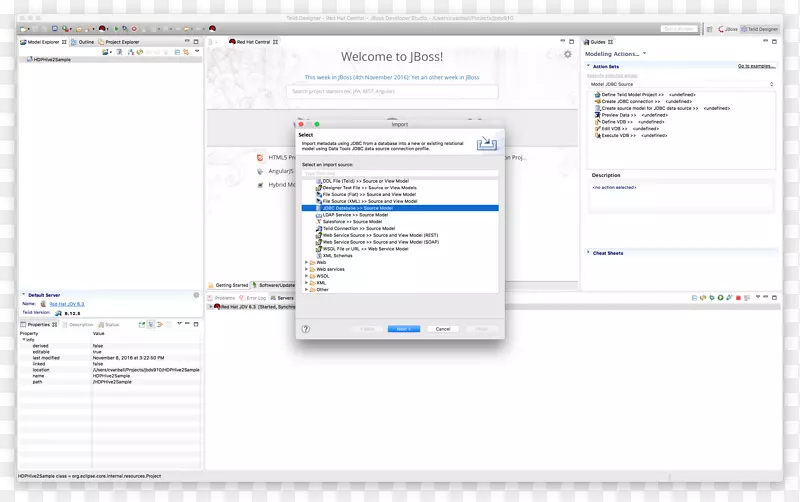This screenshot has height=502, width=800.
Task: Switch to the Teiid Designer perspective
Action: 760,29
